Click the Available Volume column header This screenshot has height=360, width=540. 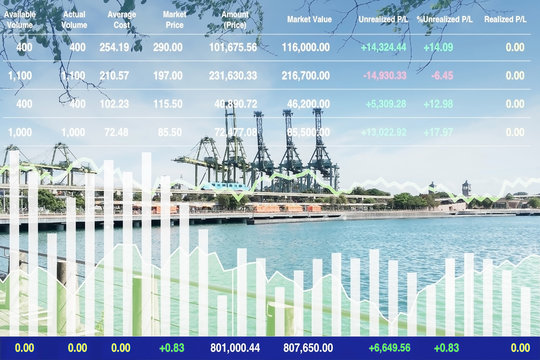(x=20, y=20)
